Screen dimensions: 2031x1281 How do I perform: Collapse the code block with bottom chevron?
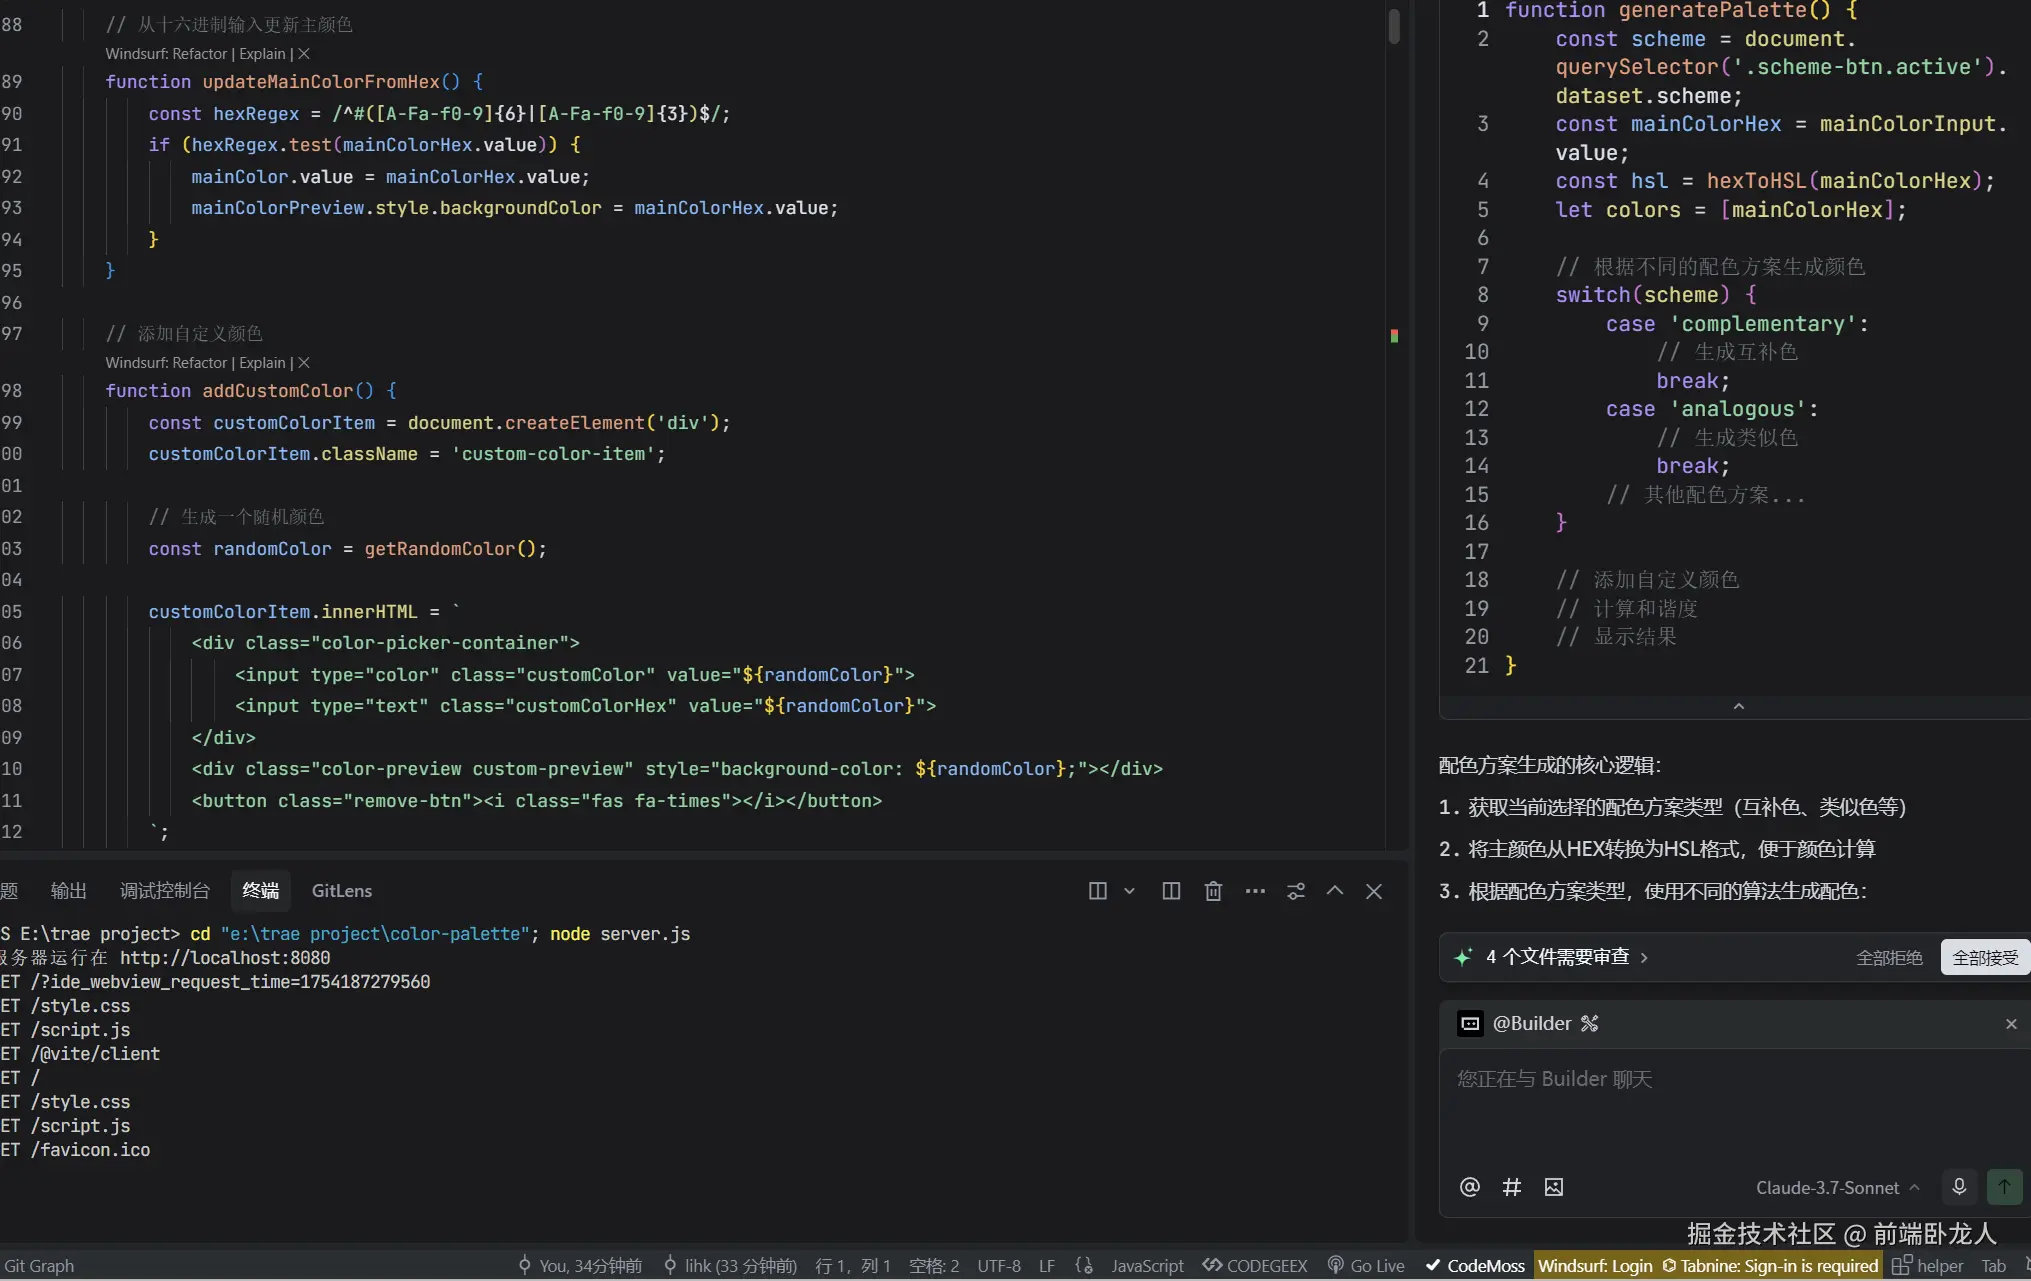pyautogui.click(x=1738, y=706)
